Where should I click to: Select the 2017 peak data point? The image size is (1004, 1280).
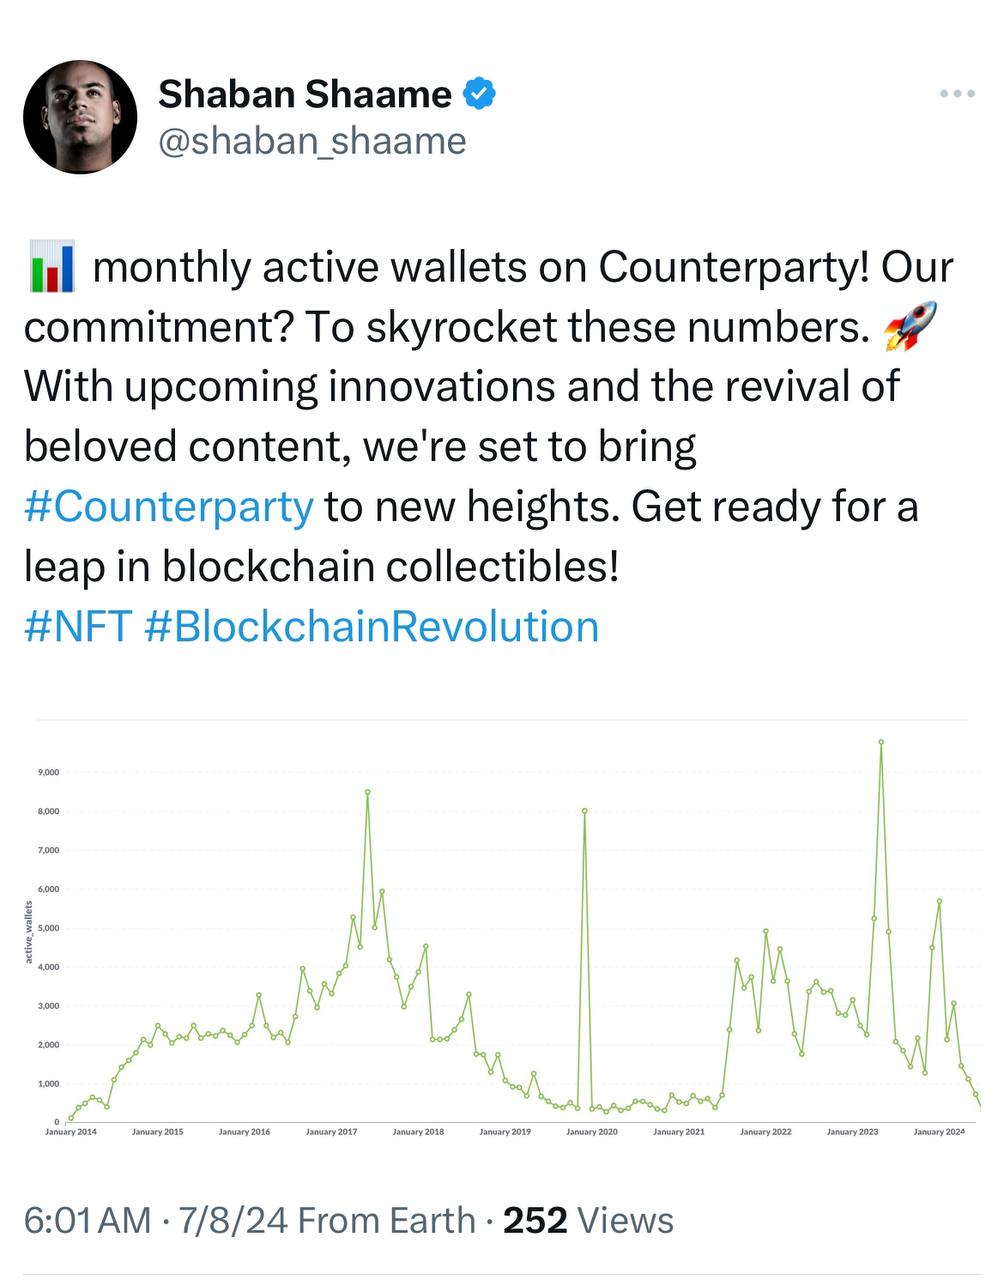367,792
